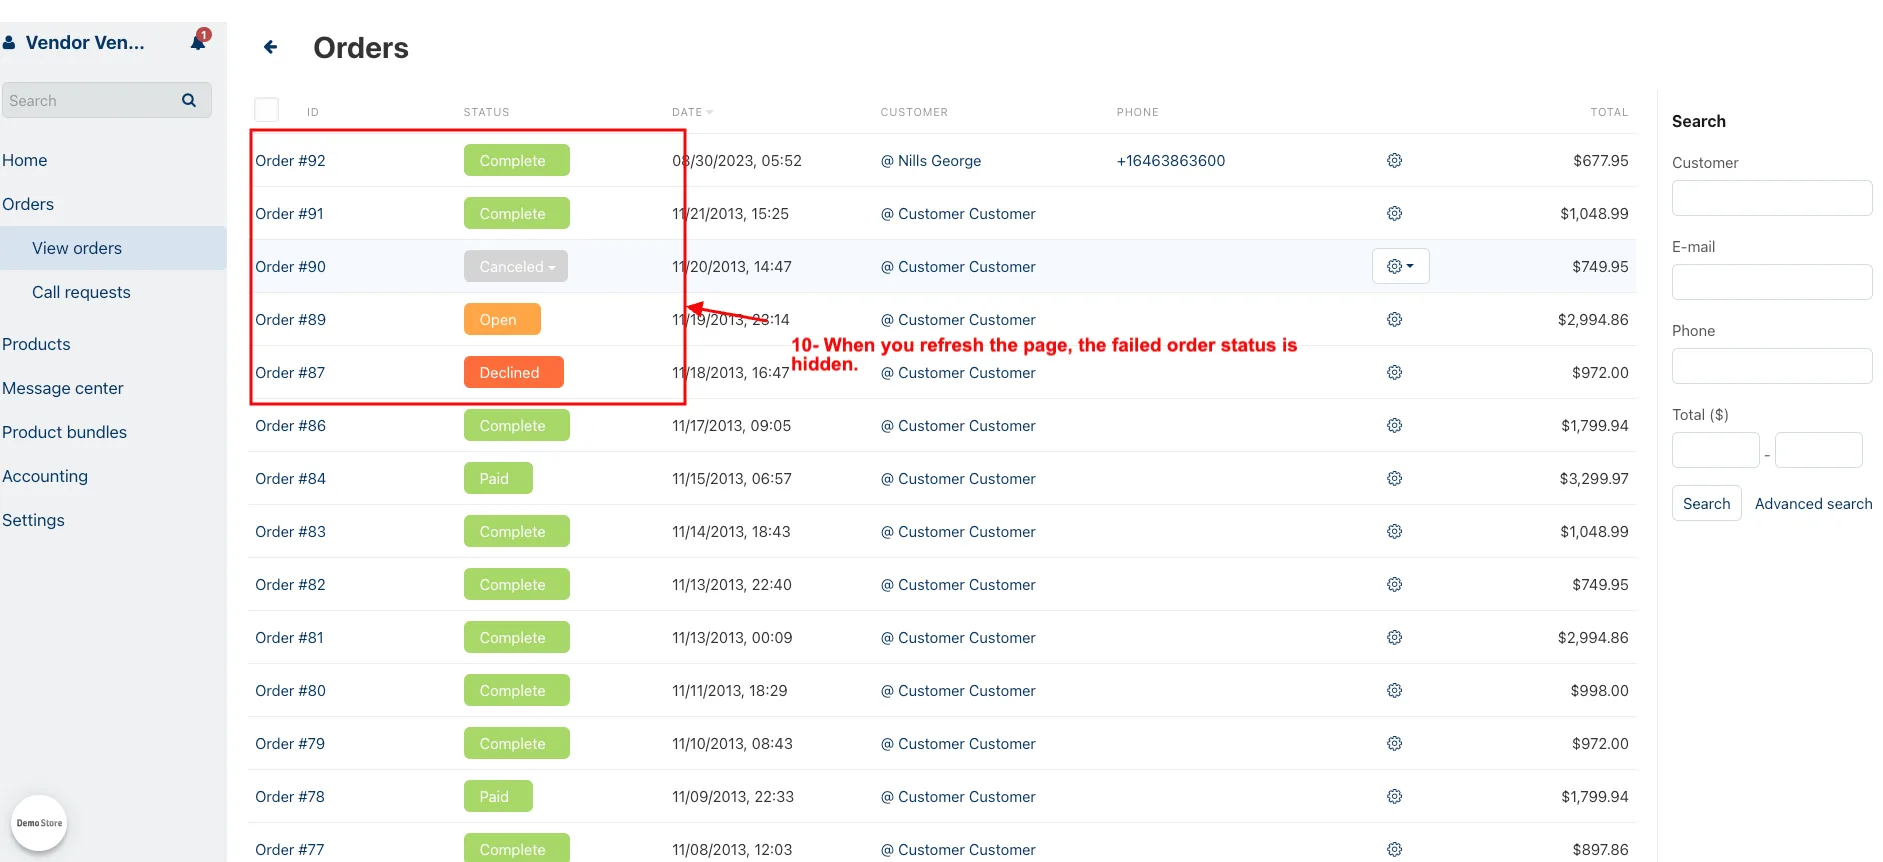Click the Search button in filter panel
The width and height of the screenshot is (1883, 862).
1706,503
